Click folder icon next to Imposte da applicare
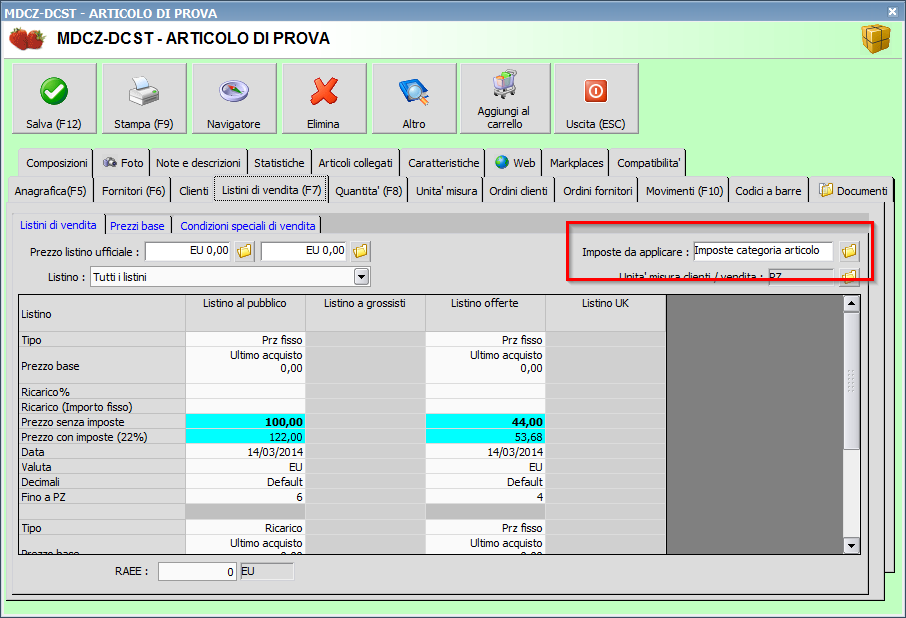Screen dimensions: 906x618 pos(849,251)
